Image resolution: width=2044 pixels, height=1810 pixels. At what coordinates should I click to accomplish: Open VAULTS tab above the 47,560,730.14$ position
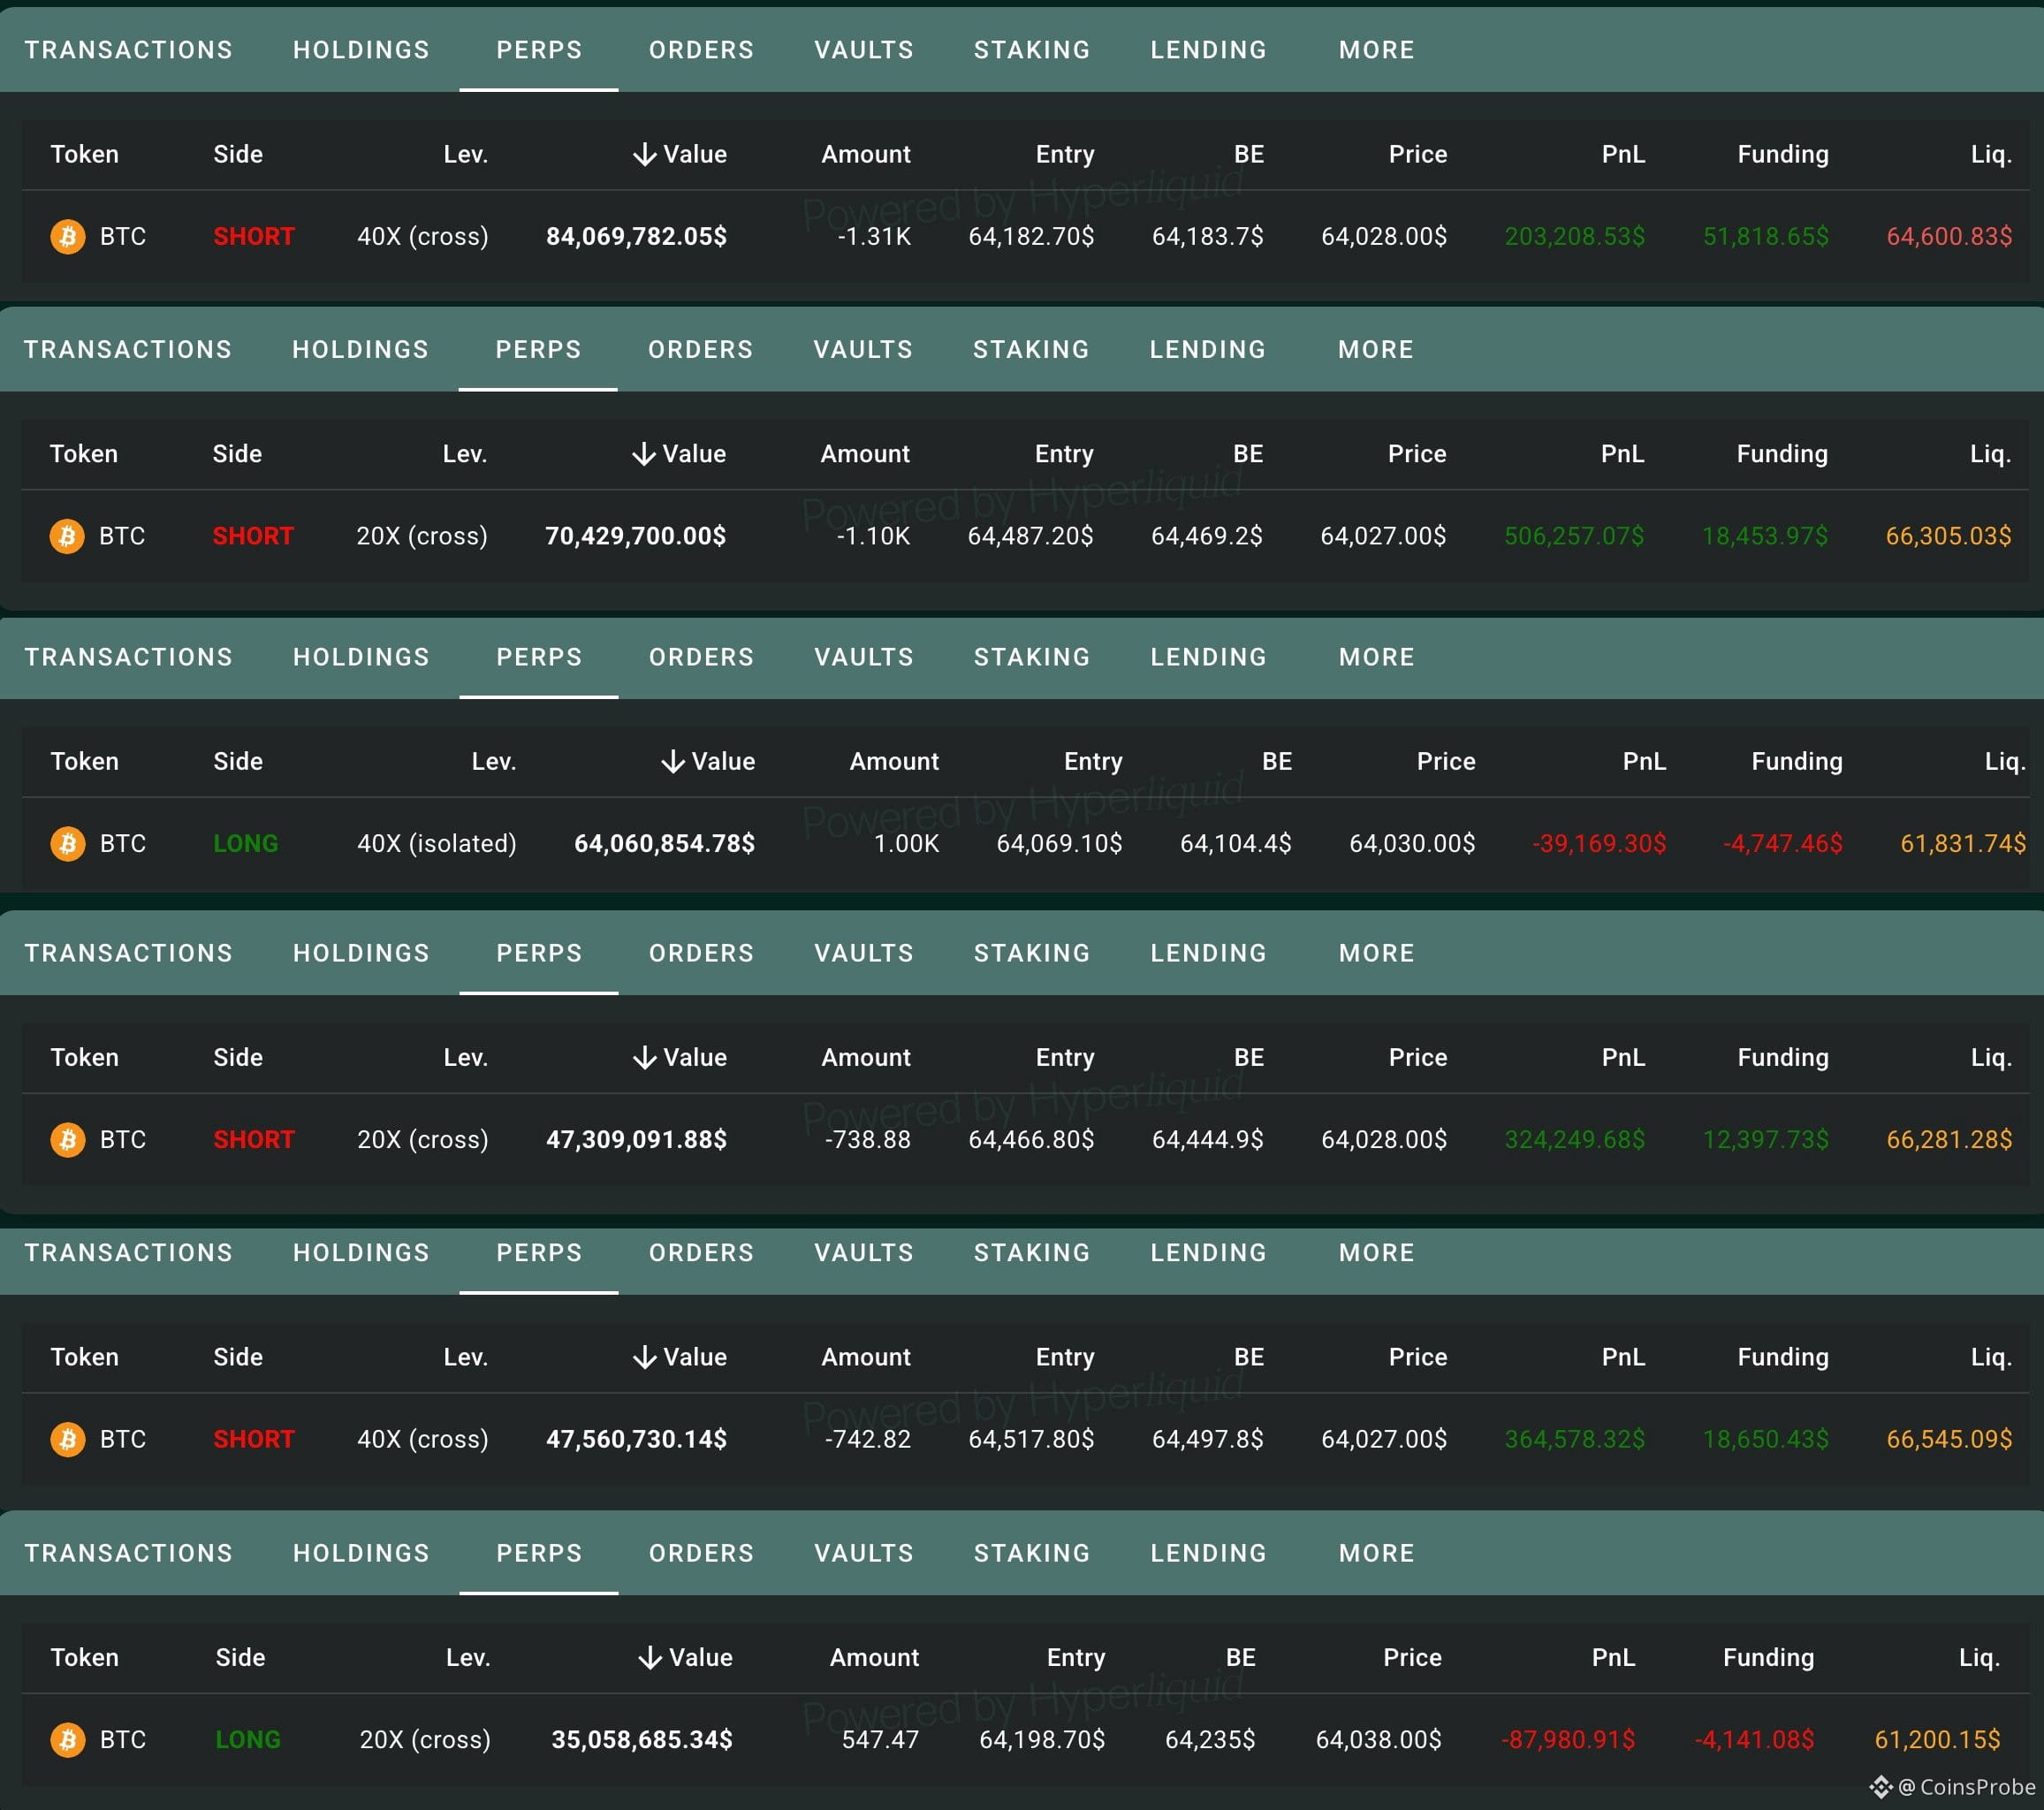coord(864,1253)
